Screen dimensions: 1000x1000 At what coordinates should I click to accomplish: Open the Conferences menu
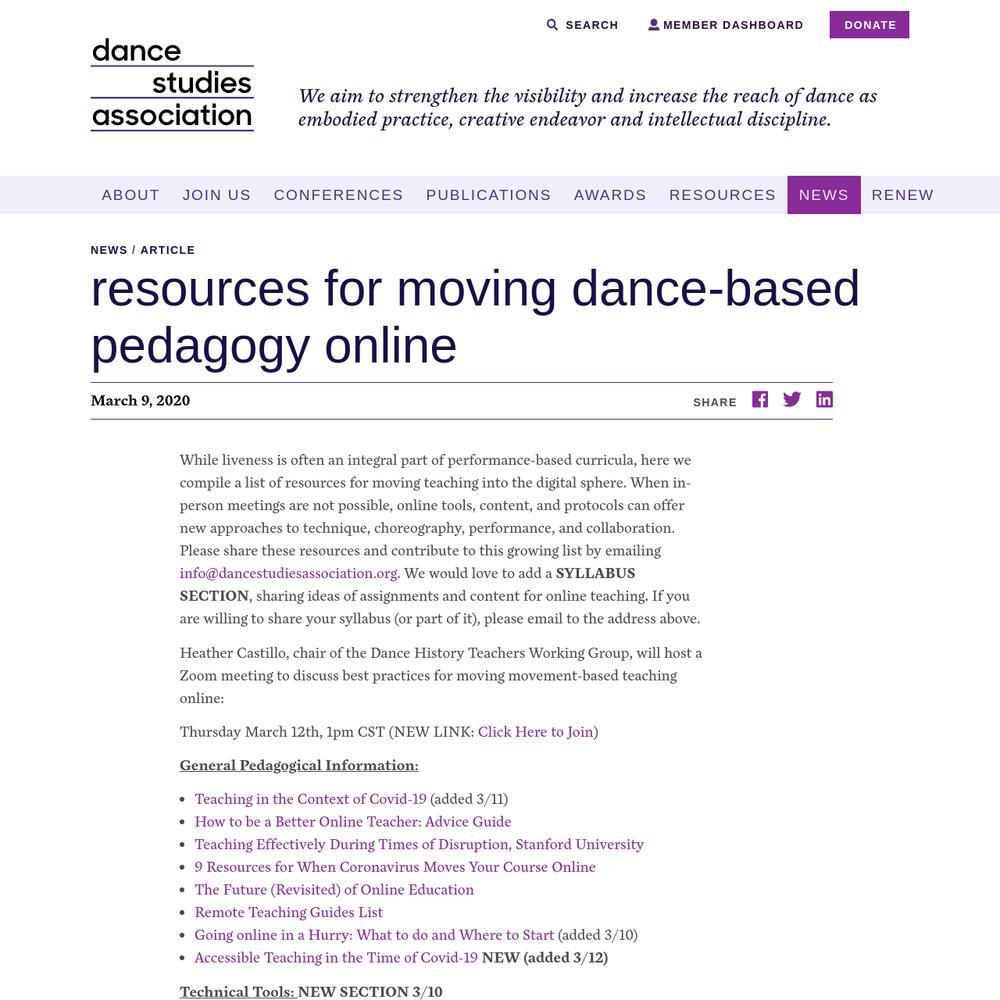pos(339,195)
